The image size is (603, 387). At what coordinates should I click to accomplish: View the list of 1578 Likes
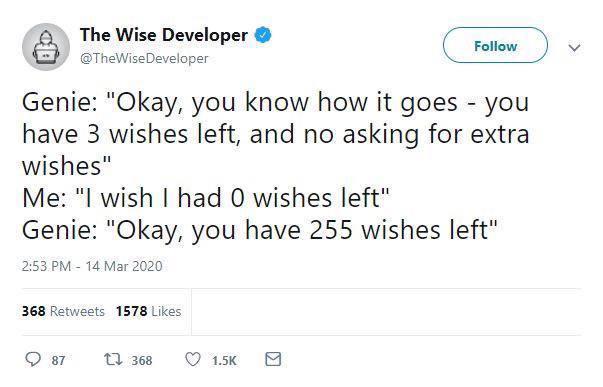click(148, 311)
